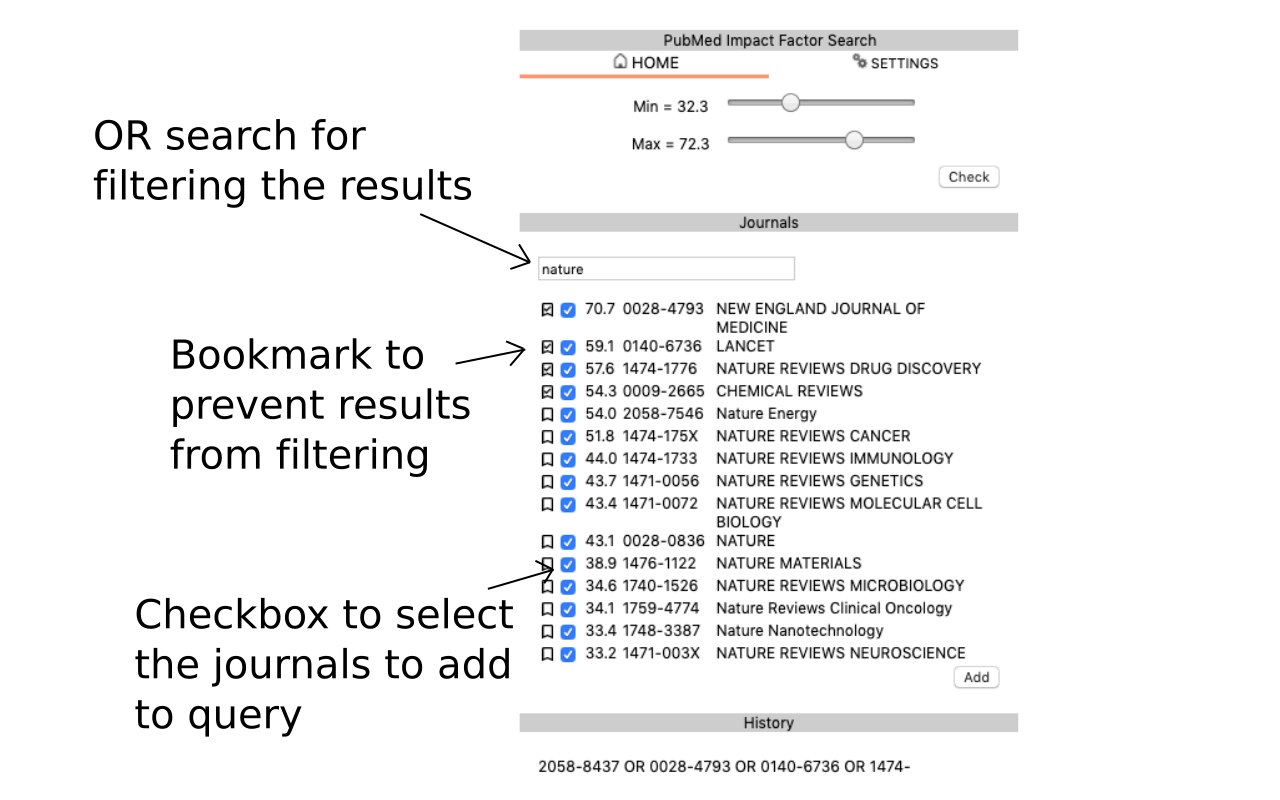Click the Add button
The image size is (1280, 800).
coord(976,677)
